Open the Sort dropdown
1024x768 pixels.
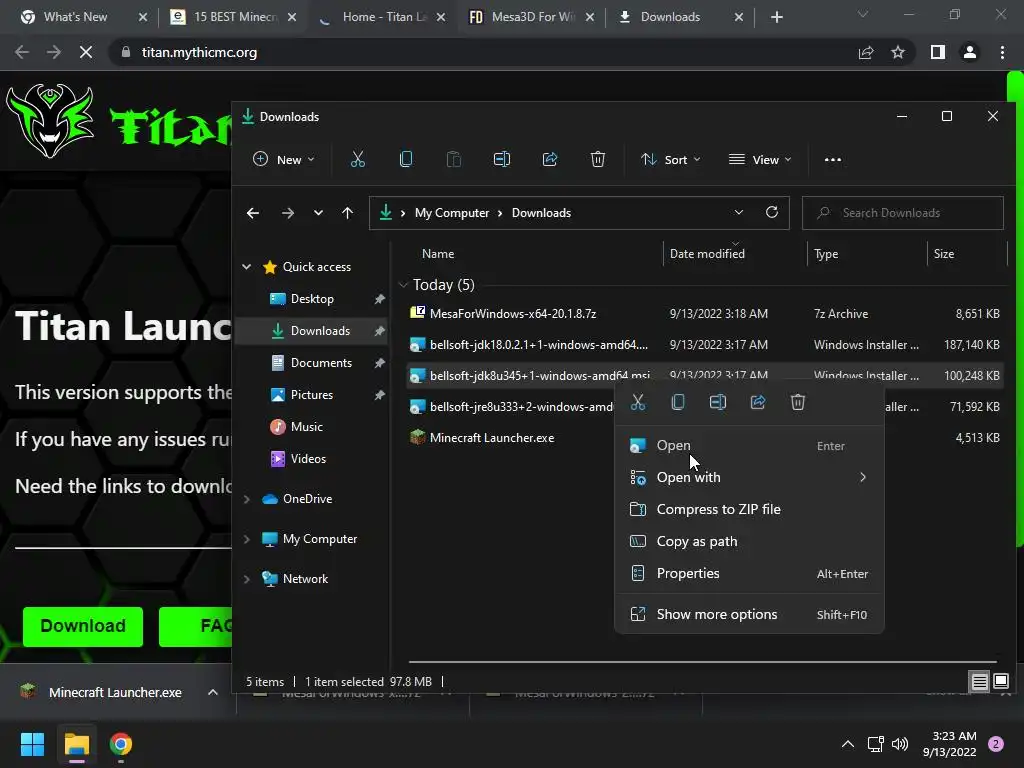671,159
